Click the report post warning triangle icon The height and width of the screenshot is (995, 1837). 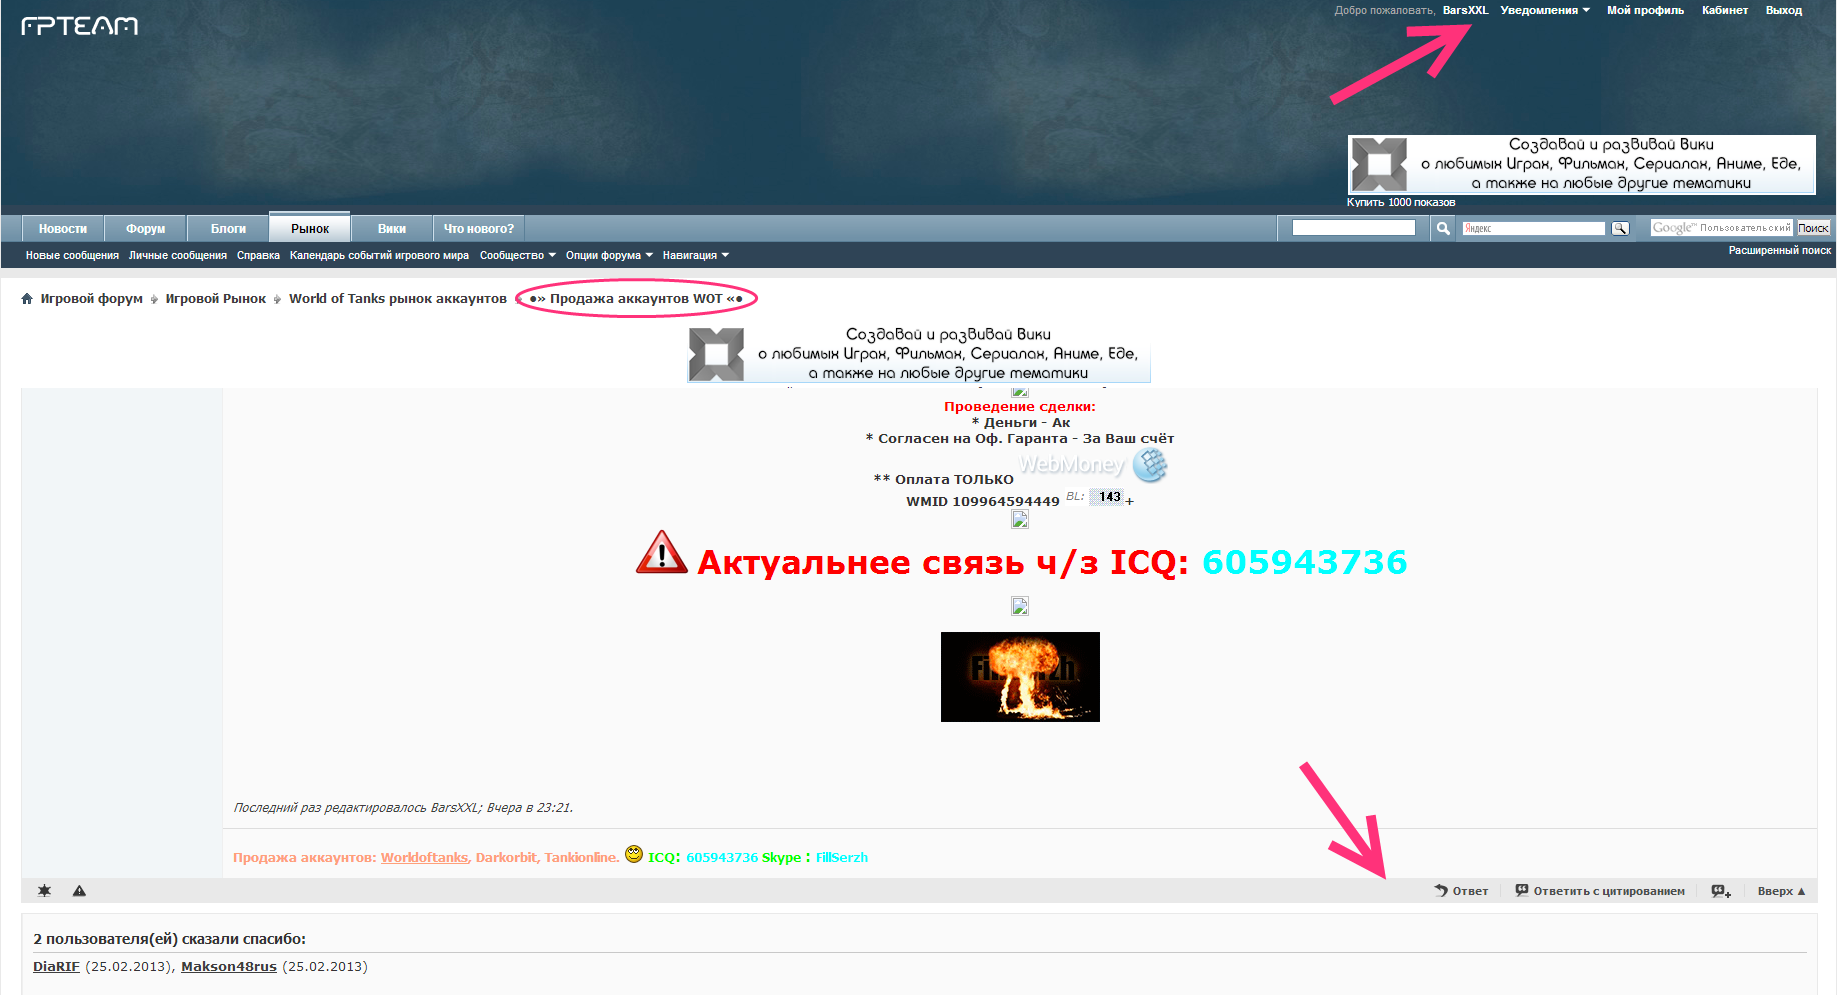click(79, 890)
